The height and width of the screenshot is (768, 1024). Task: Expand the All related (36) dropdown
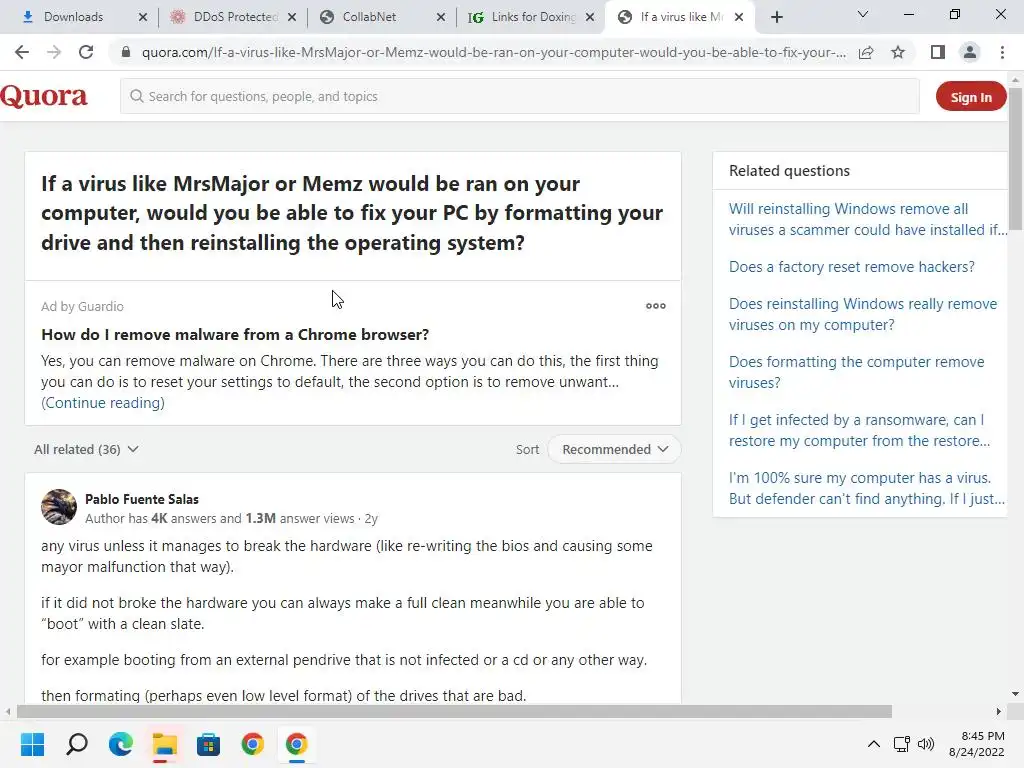click(x=86, y=449)
